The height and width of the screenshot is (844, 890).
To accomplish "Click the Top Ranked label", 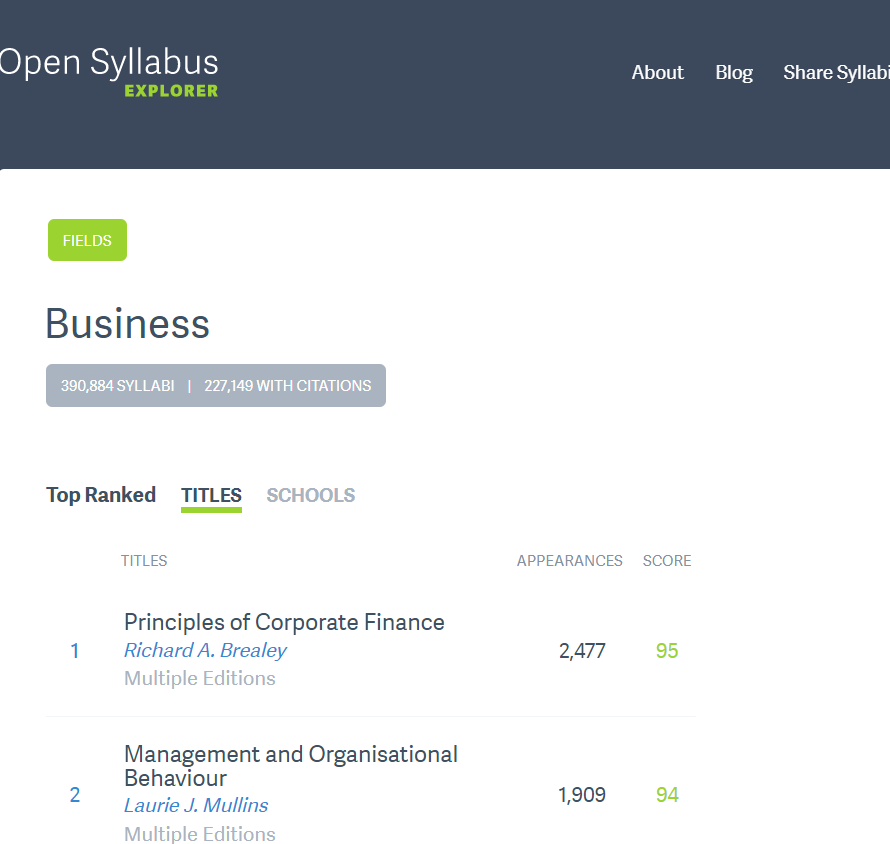I will (101, 496).
